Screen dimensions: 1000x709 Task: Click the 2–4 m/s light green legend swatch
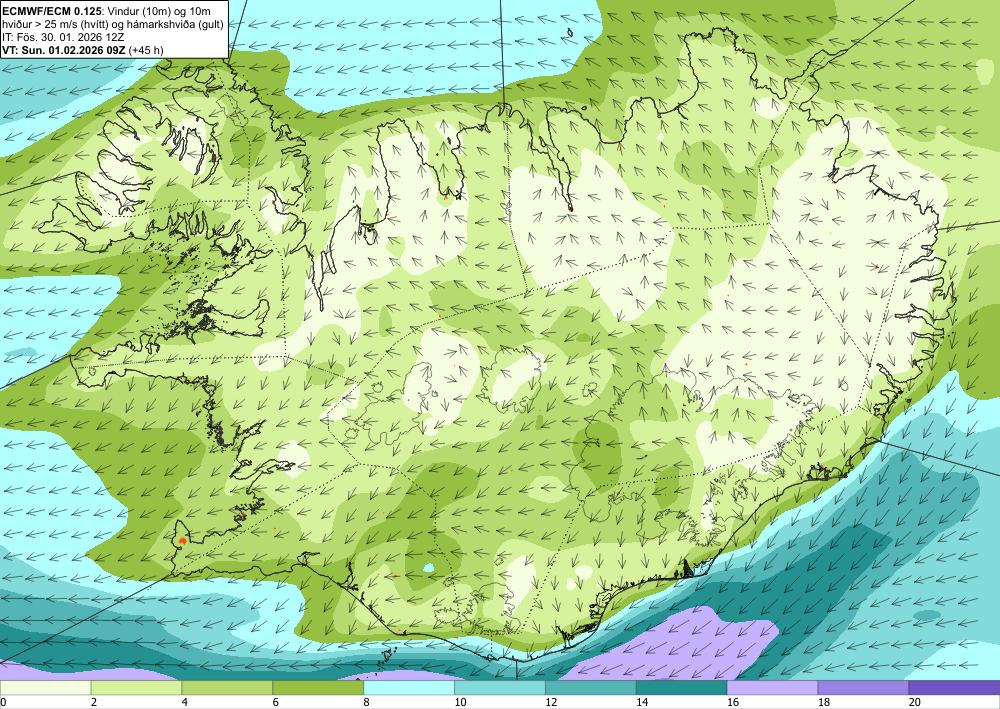point(136,688)
